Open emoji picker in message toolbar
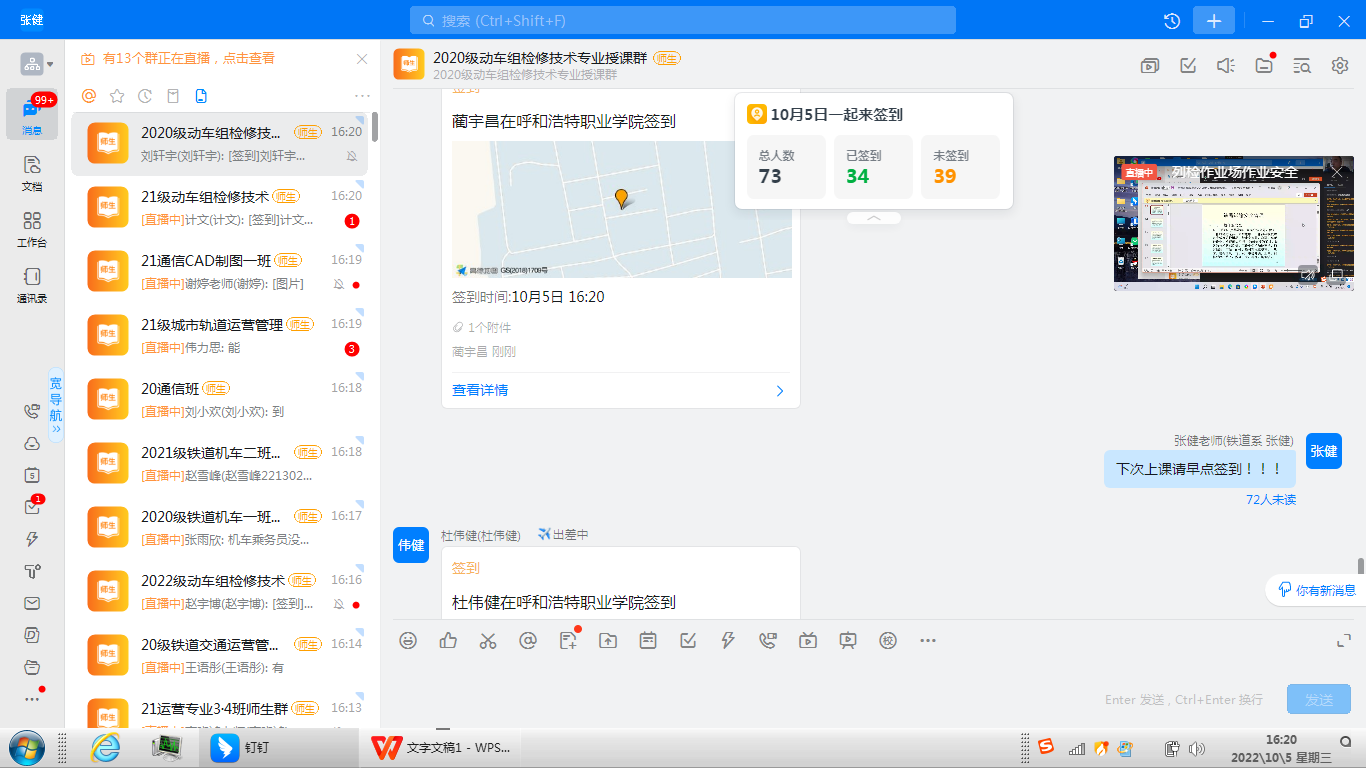 pos(408,640)
